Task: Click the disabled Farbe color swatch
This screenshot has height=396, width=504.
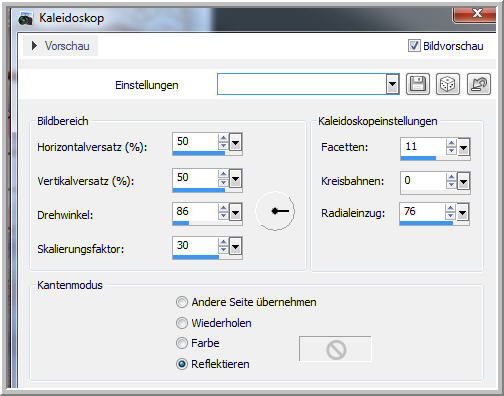Action: (335, 349)
